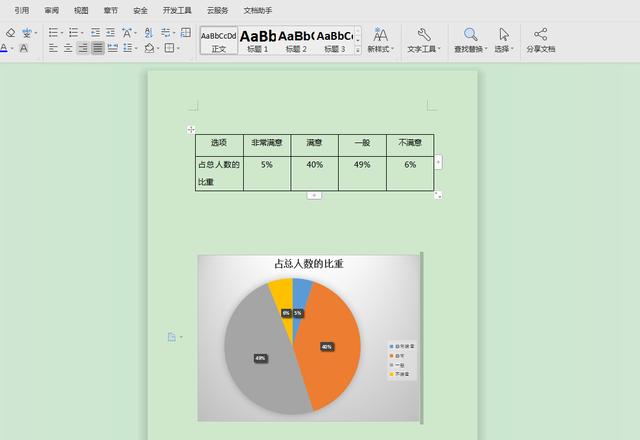Open the shading dropdown arrow
Screen dimensions: 640x440
(158, 49)
